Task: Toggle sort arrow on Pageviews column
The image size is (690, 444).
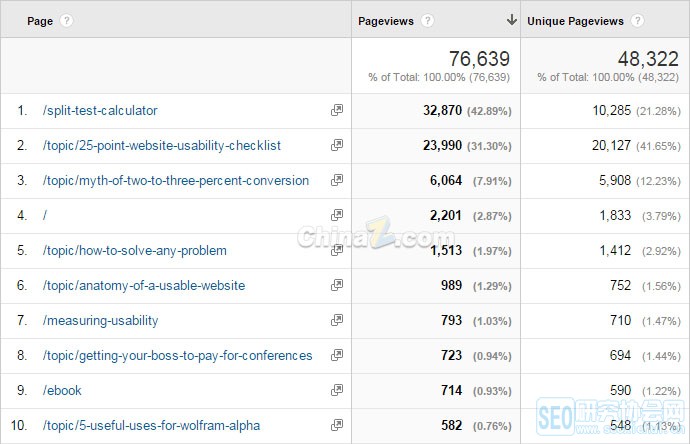Action: tap(511, 20)
